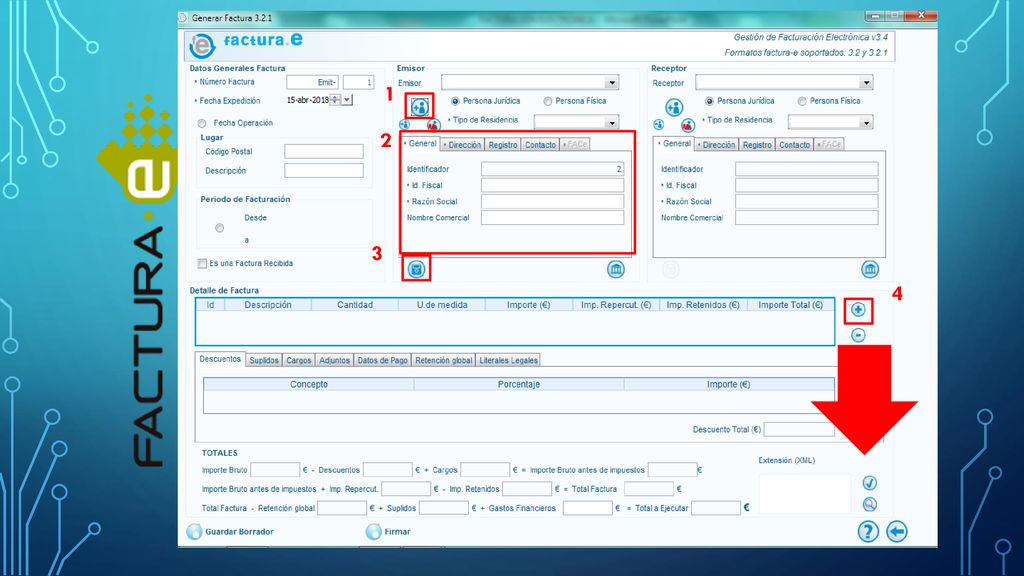Click the Emisor Nombre Comercial field
This screenshot has height=576, width=1024.
pos(552,218)
